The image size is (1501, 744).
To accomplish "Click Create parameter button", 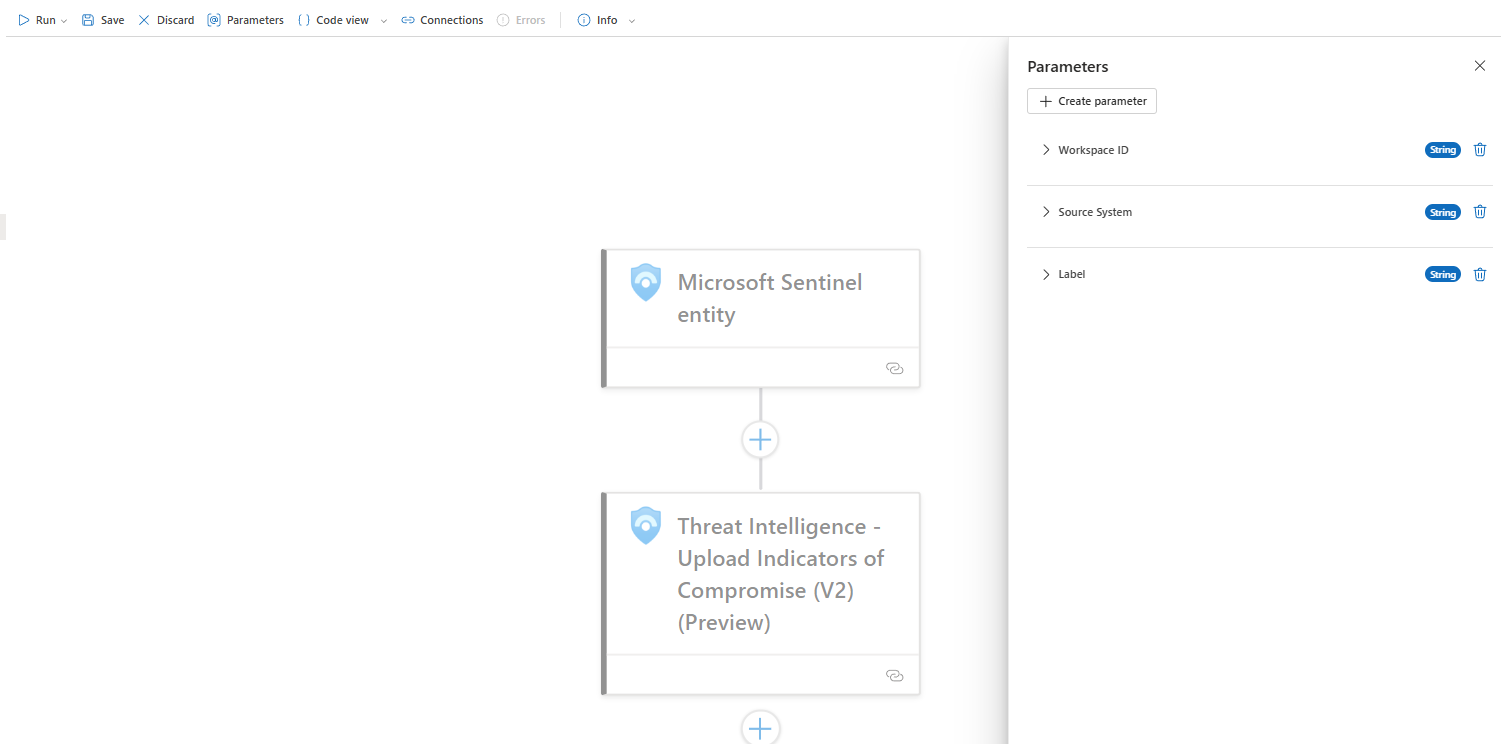I will (x=1092, y=101).
